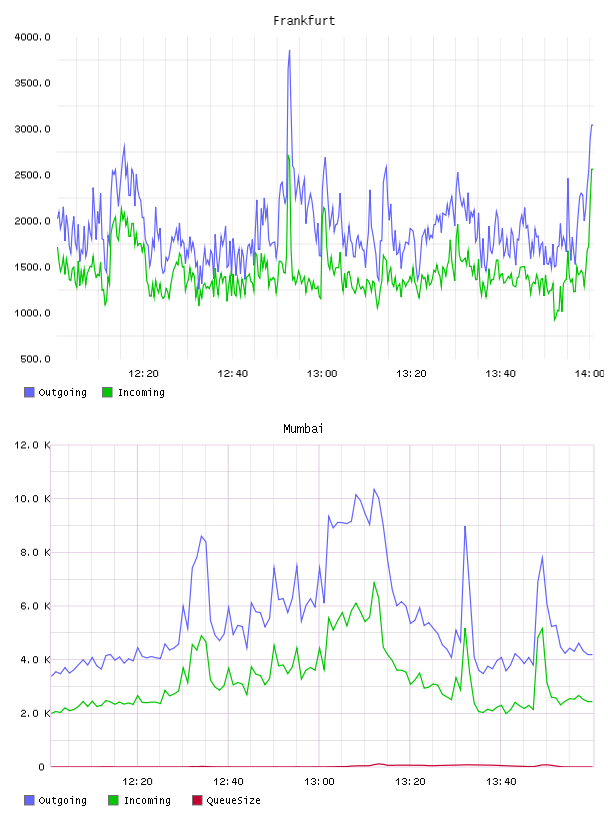Screen dimensions: 608x816
Task: Click the 13:40 time label on Mumbai chart
Action: coord(501,782)
